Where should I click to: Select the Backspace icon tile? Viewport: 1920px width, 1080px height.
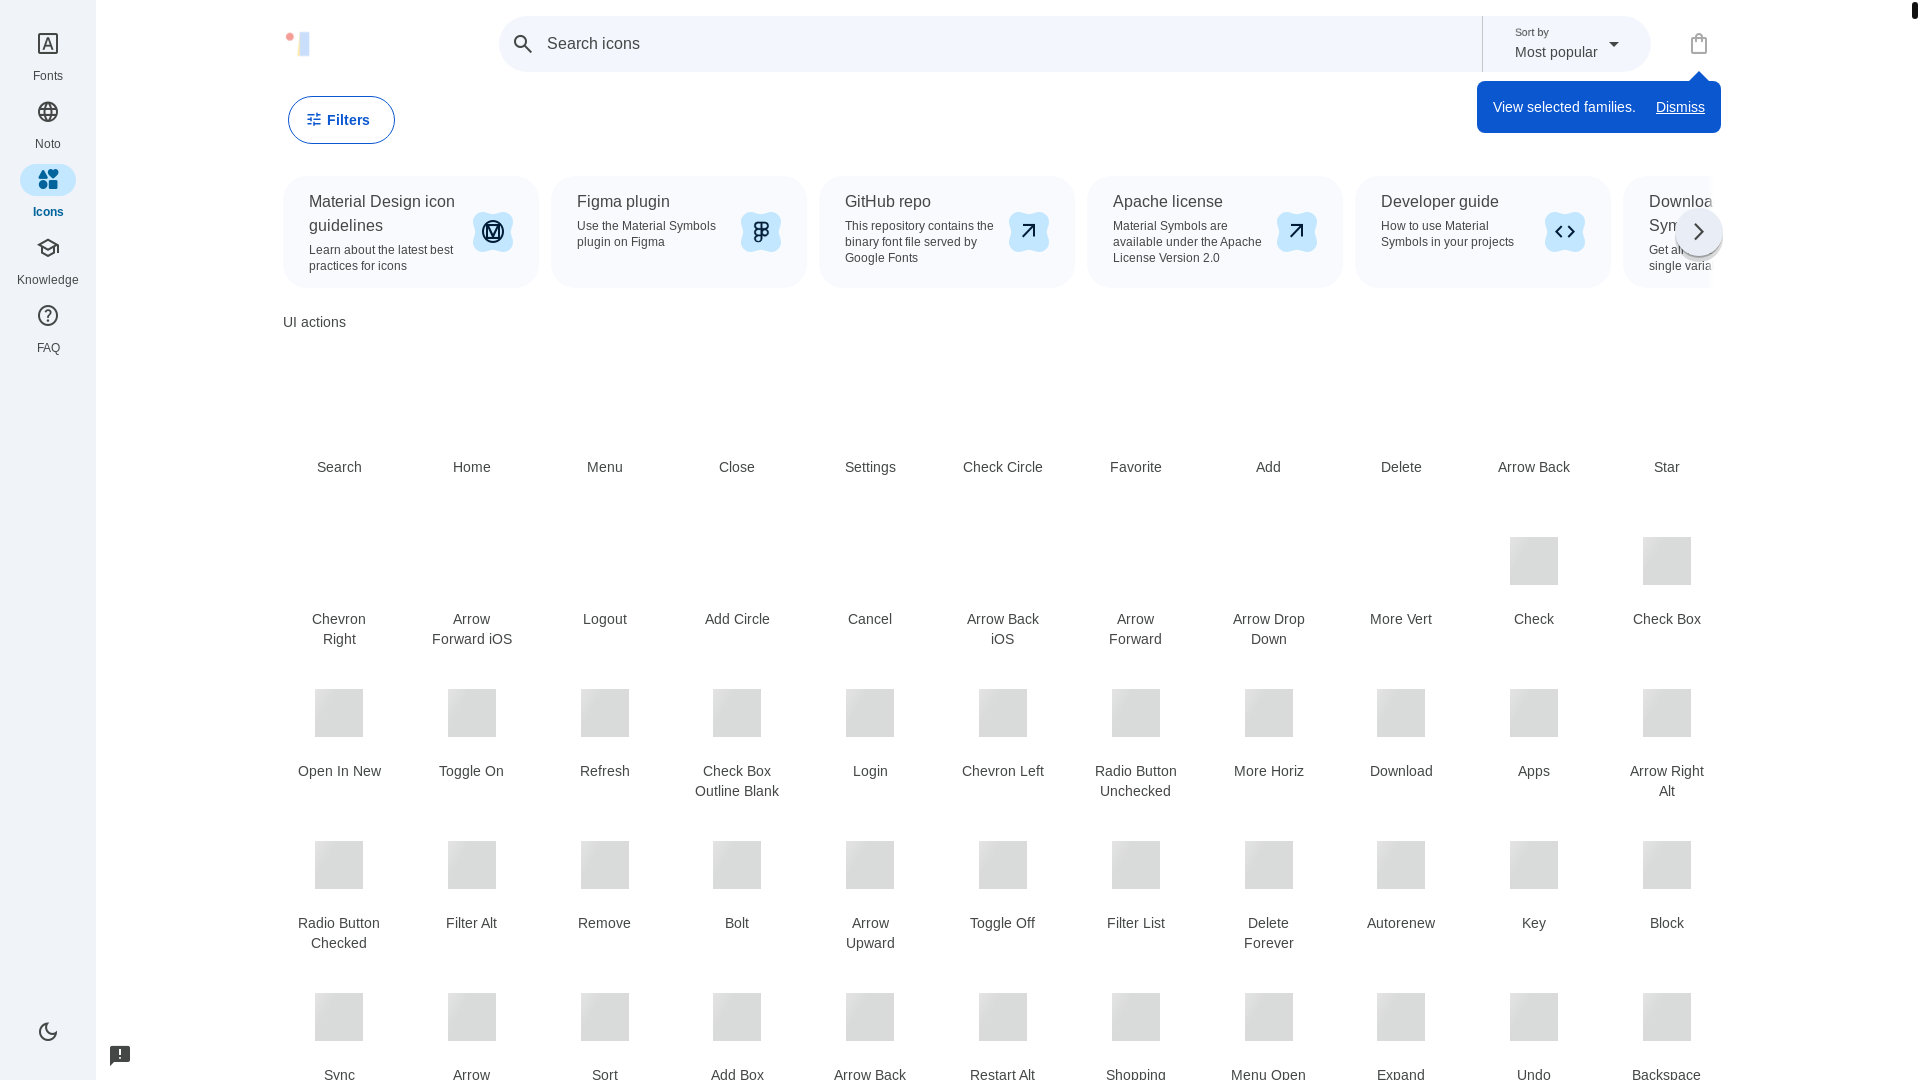pyautogui.click(x=1666, y=1017)
